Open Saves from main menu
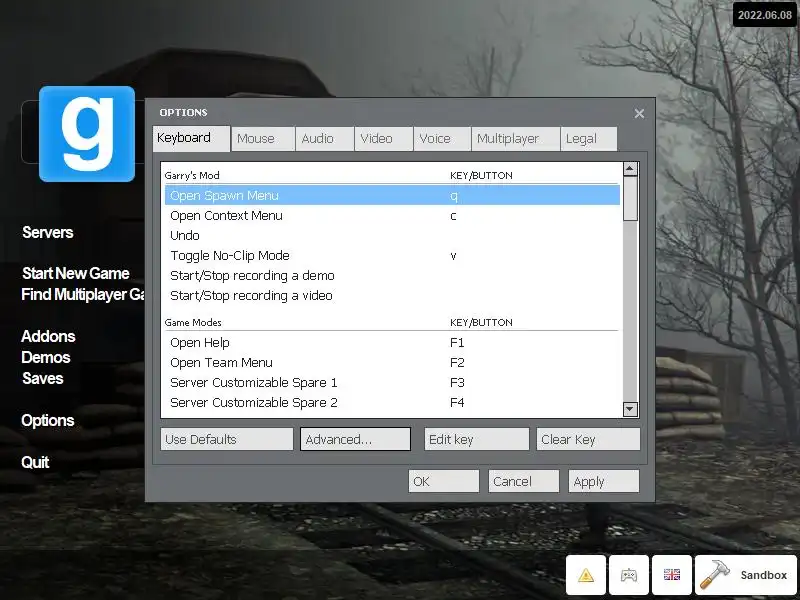 (x=42, y=378)
